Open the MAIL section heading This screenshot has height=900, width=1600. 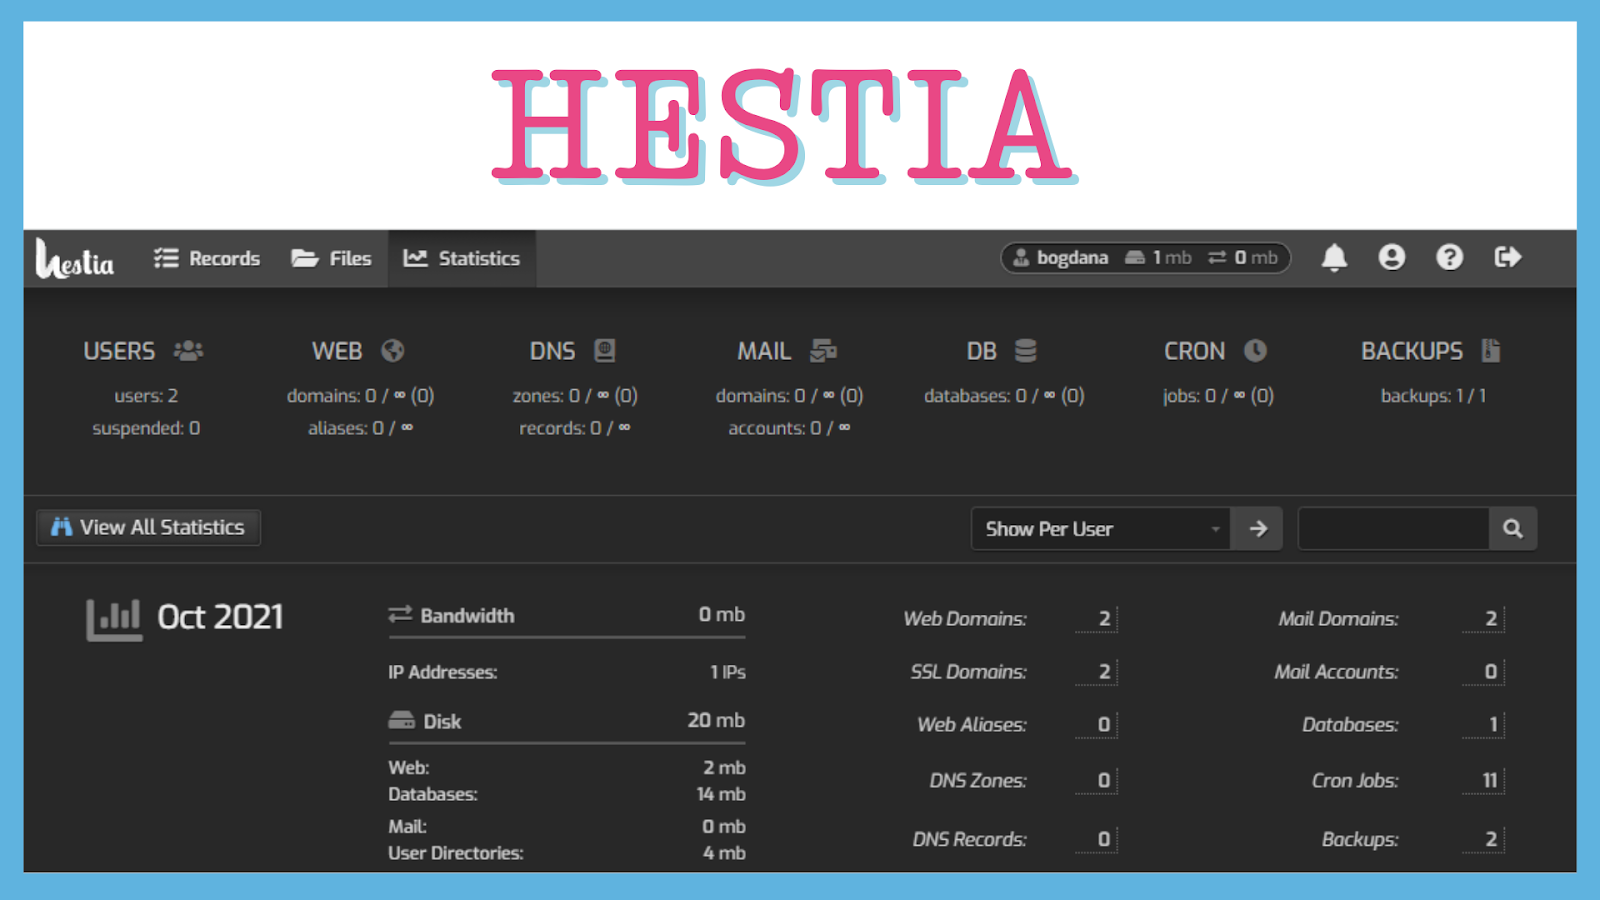click(764, 351)
